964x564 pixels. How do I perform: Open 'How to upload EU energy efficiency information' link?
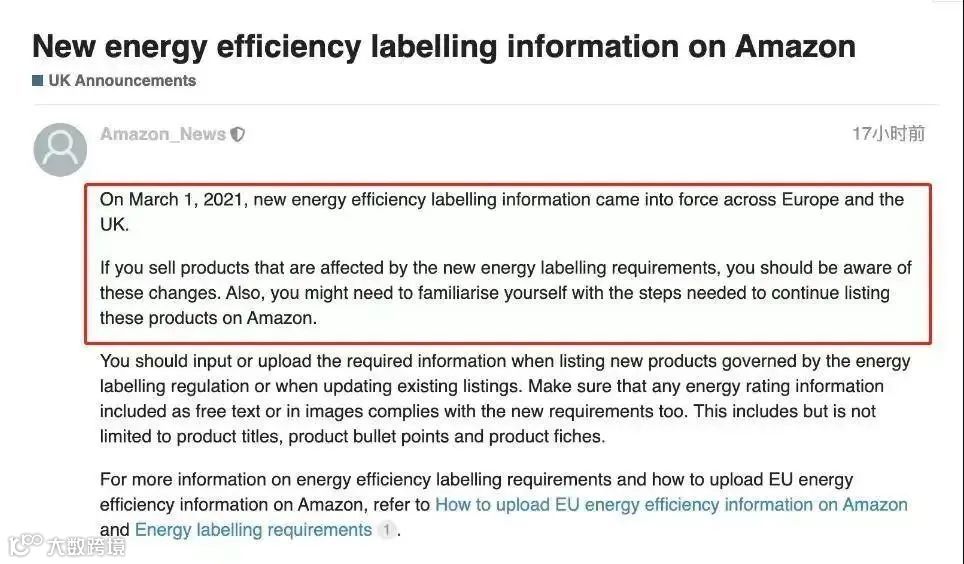point(671,505)
